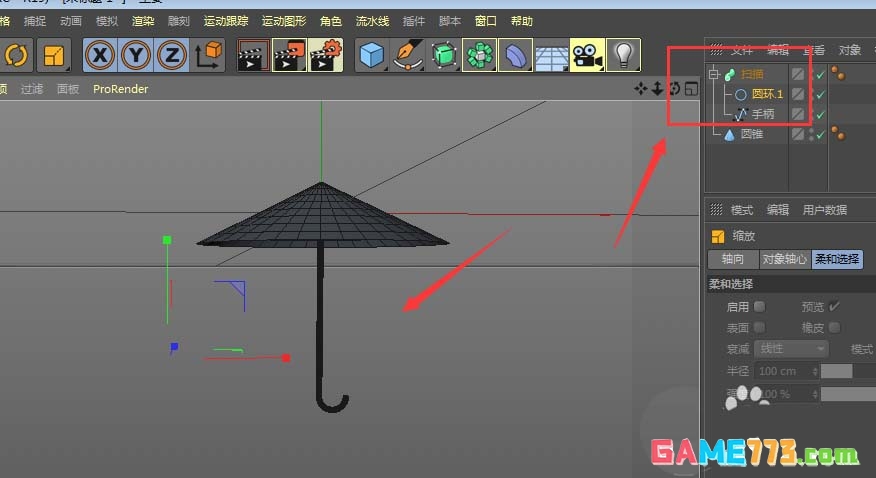Image resolution: width=876 pixels, height=478 pixels.
Task: Open viewport ProRender menu
Action: 121,89
